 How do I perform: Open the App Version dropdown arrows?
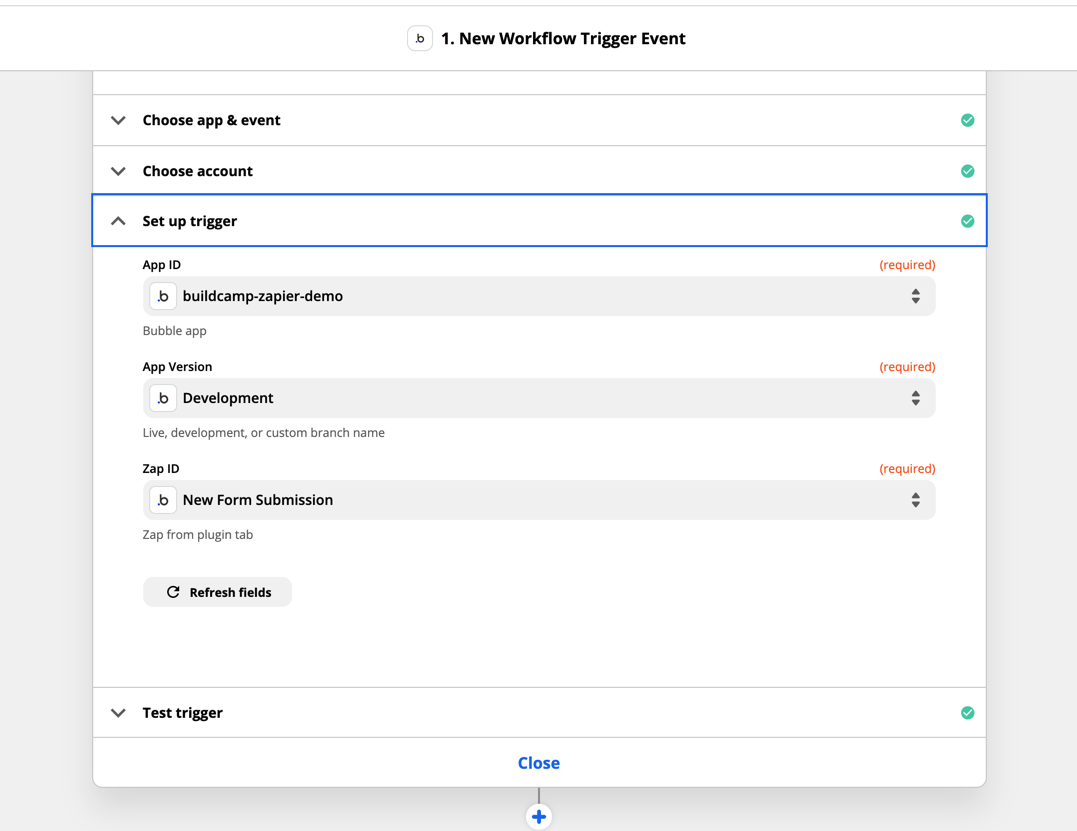click(915, 398)
